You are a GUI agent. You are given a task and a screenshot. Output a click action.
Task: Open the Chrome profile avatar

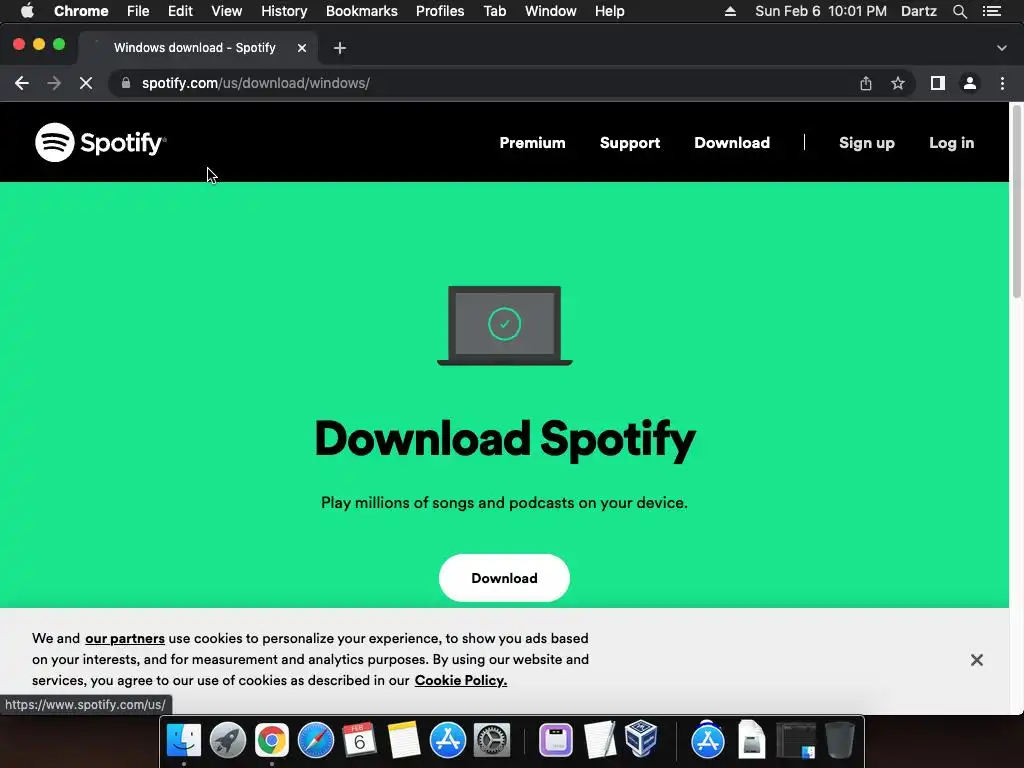click(x=970, y=83)
